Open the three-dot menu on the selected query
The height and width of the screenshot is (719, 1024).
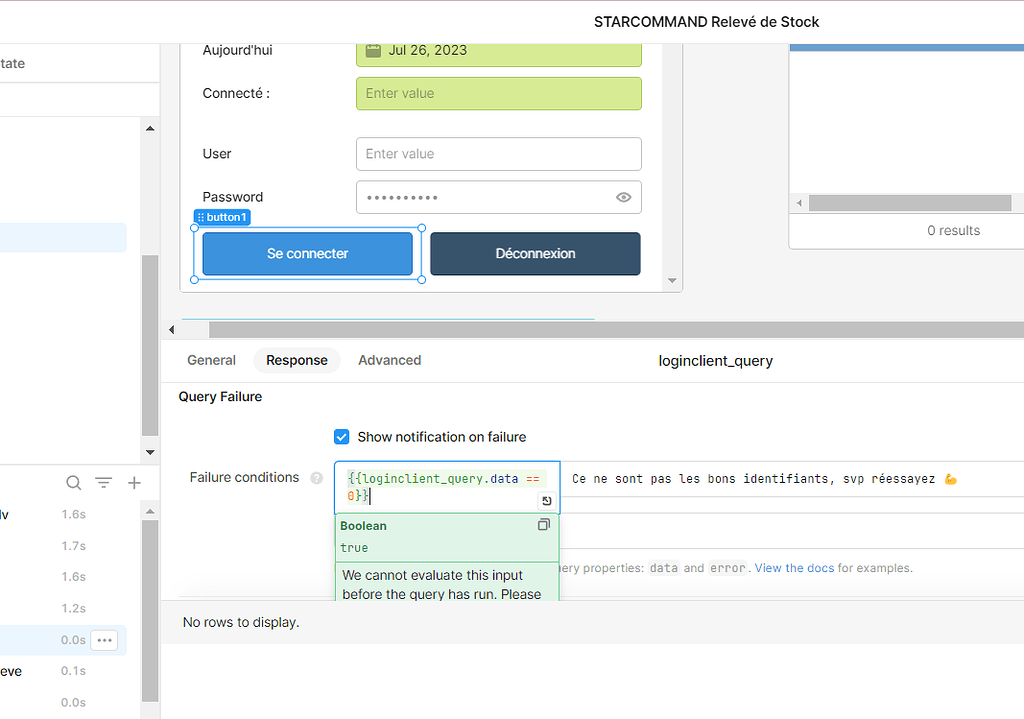(104, 639)
